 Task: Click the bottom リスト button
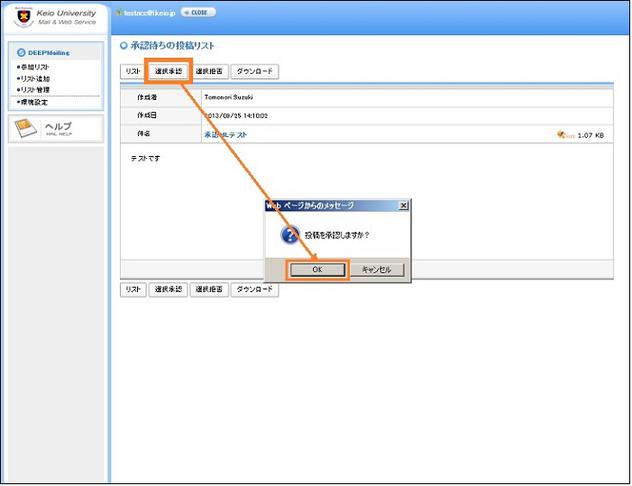(132, 290)
